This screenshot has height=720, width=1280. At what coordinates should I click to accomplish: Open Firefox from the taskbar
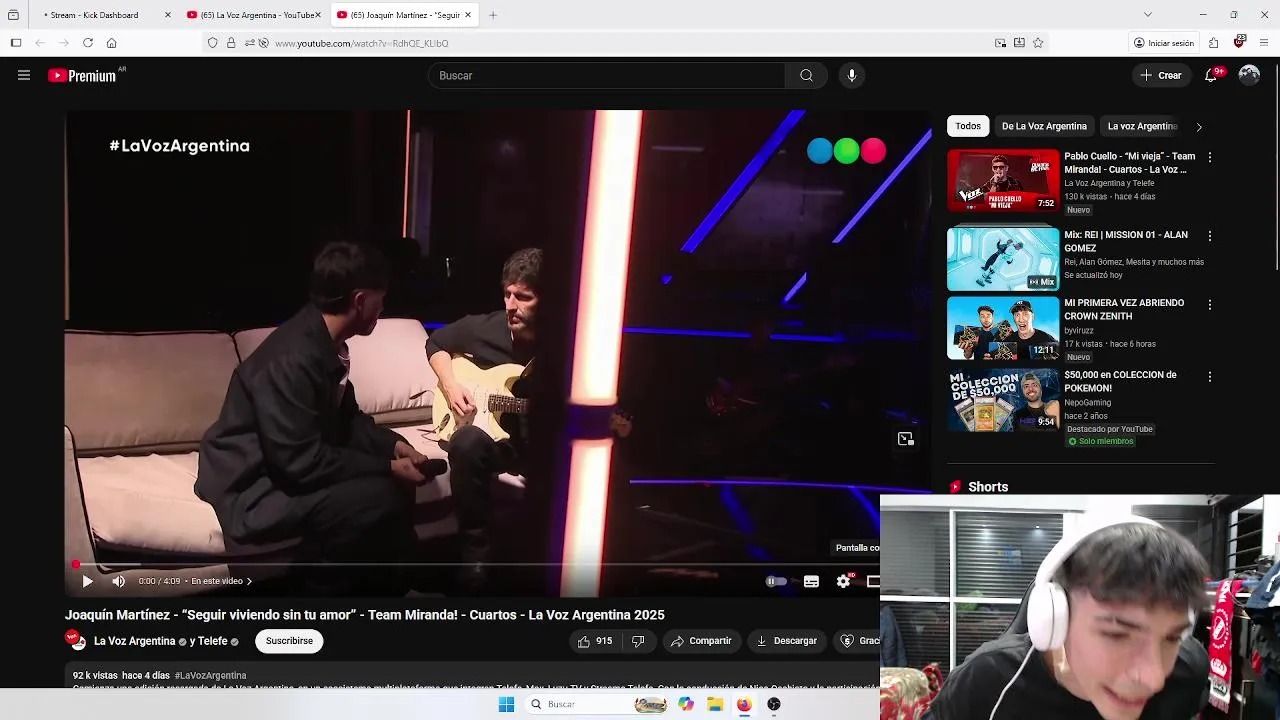(744, 704)
